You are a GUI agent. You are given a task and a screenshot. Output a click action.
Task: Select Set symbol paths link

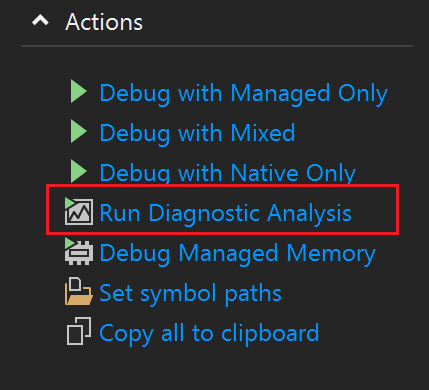pyautogui.click(x=191, y=294)
